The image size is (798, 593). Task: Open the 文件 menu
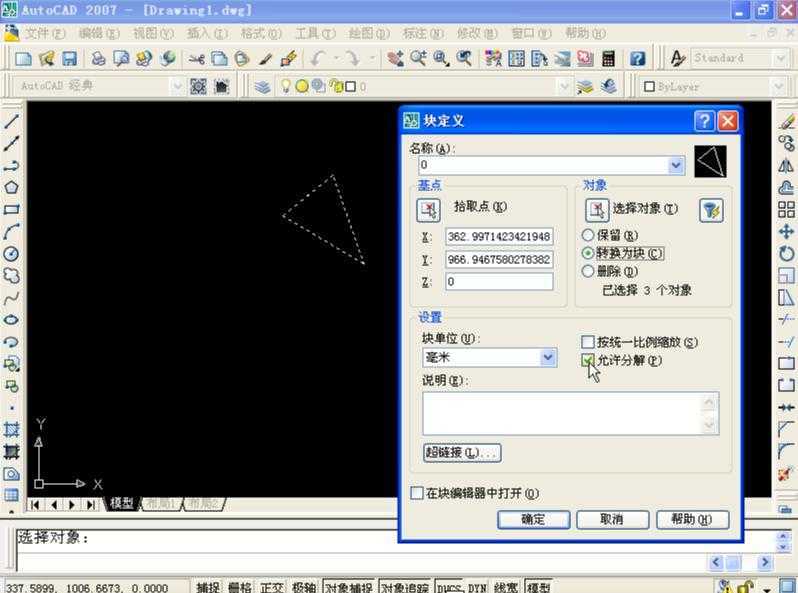click(x=45, y=34)
